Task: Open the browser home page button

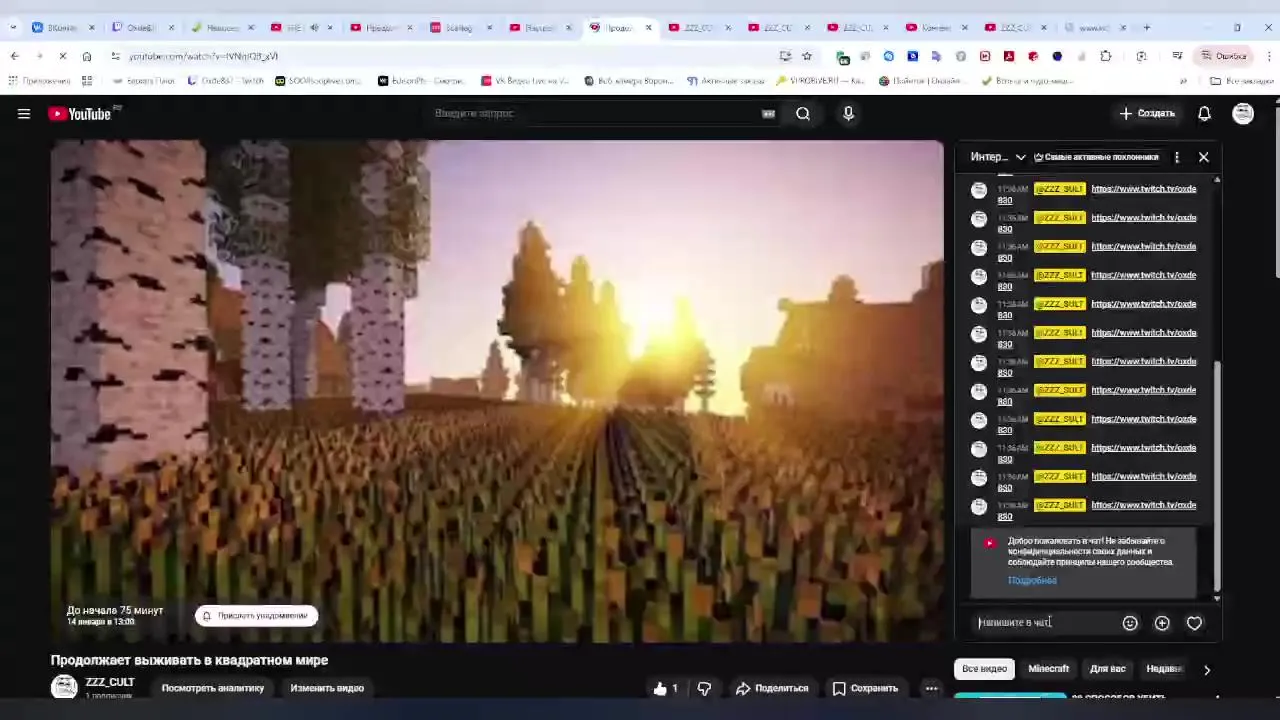Action: coord(86,56)
